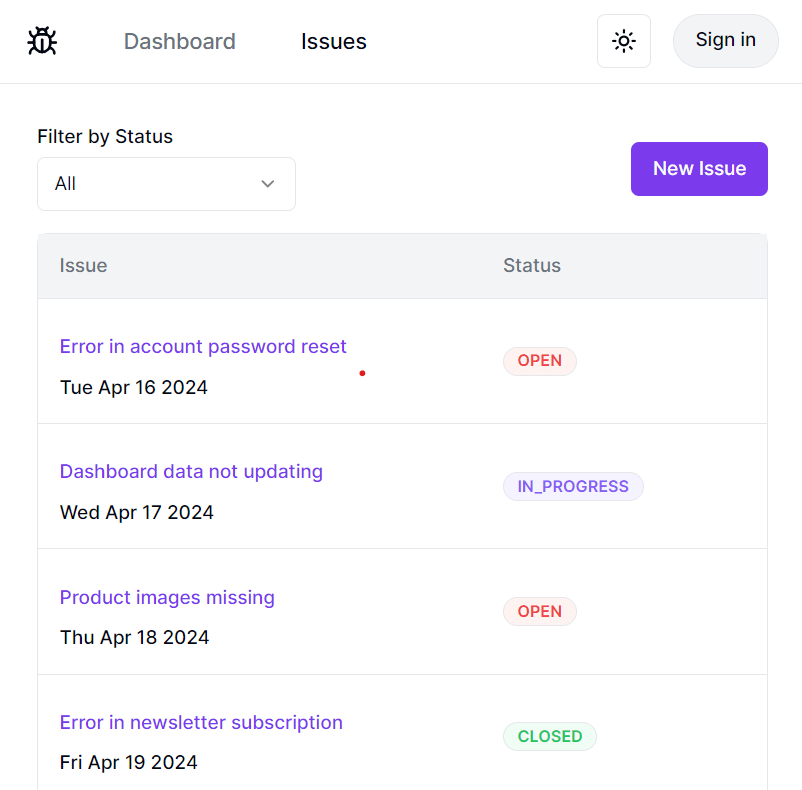Create a New Issue
The image size is (802, 790).
(699, 169)
